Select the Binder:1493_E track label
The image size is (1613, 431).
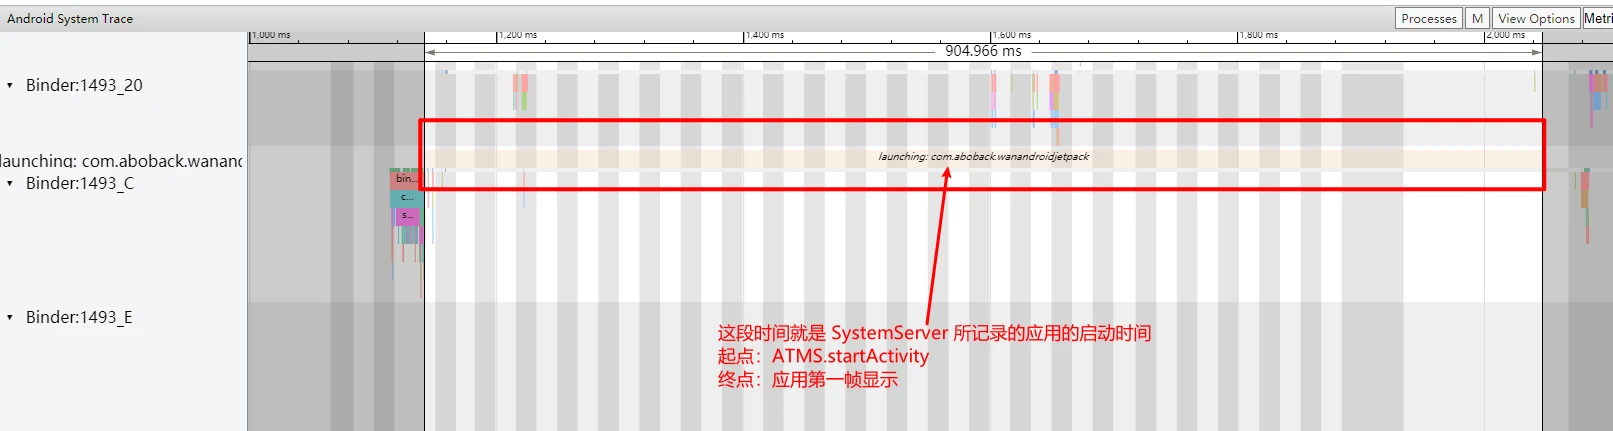pyautogui.click(x=79, y=318)
